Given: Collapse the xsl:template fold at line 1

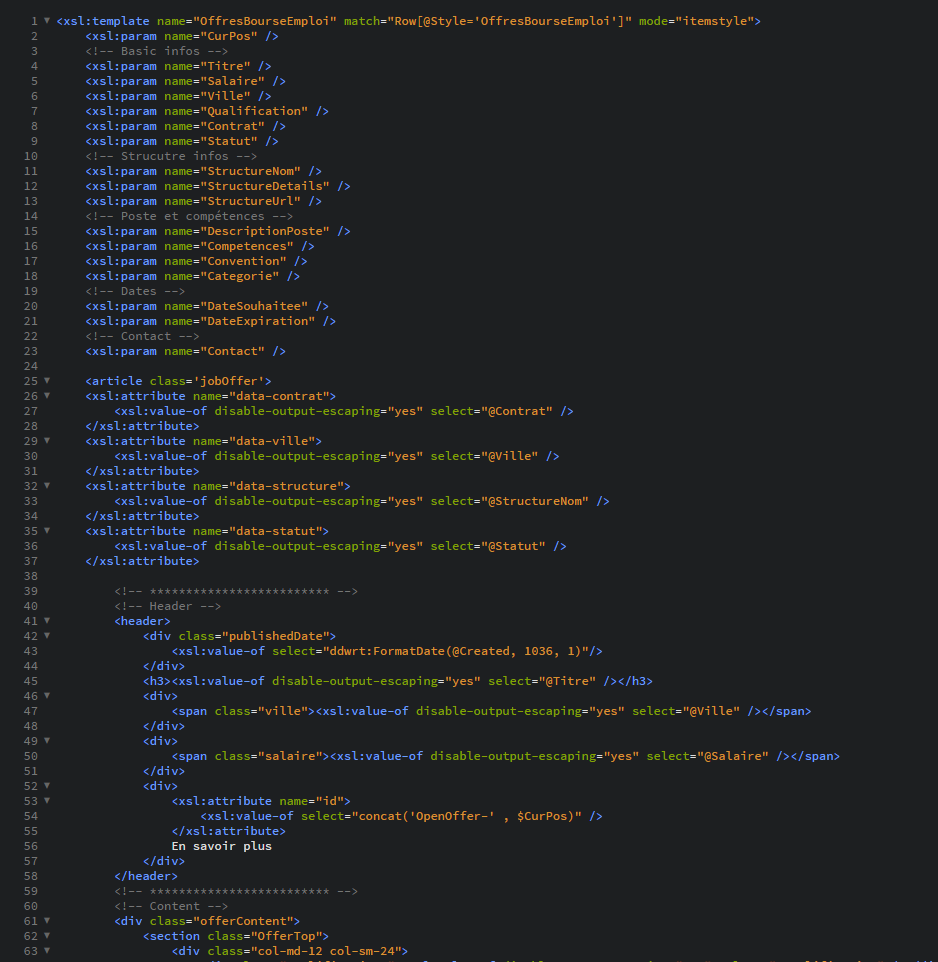Looking at the screenshot, I should click(x=47, y=21).
